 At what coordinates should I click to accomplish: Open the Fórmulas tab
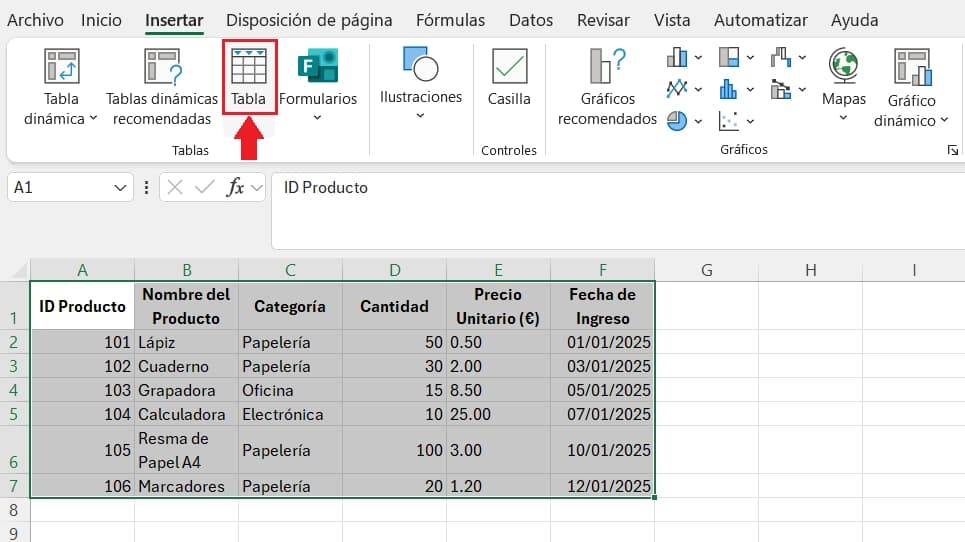point(450,20)
